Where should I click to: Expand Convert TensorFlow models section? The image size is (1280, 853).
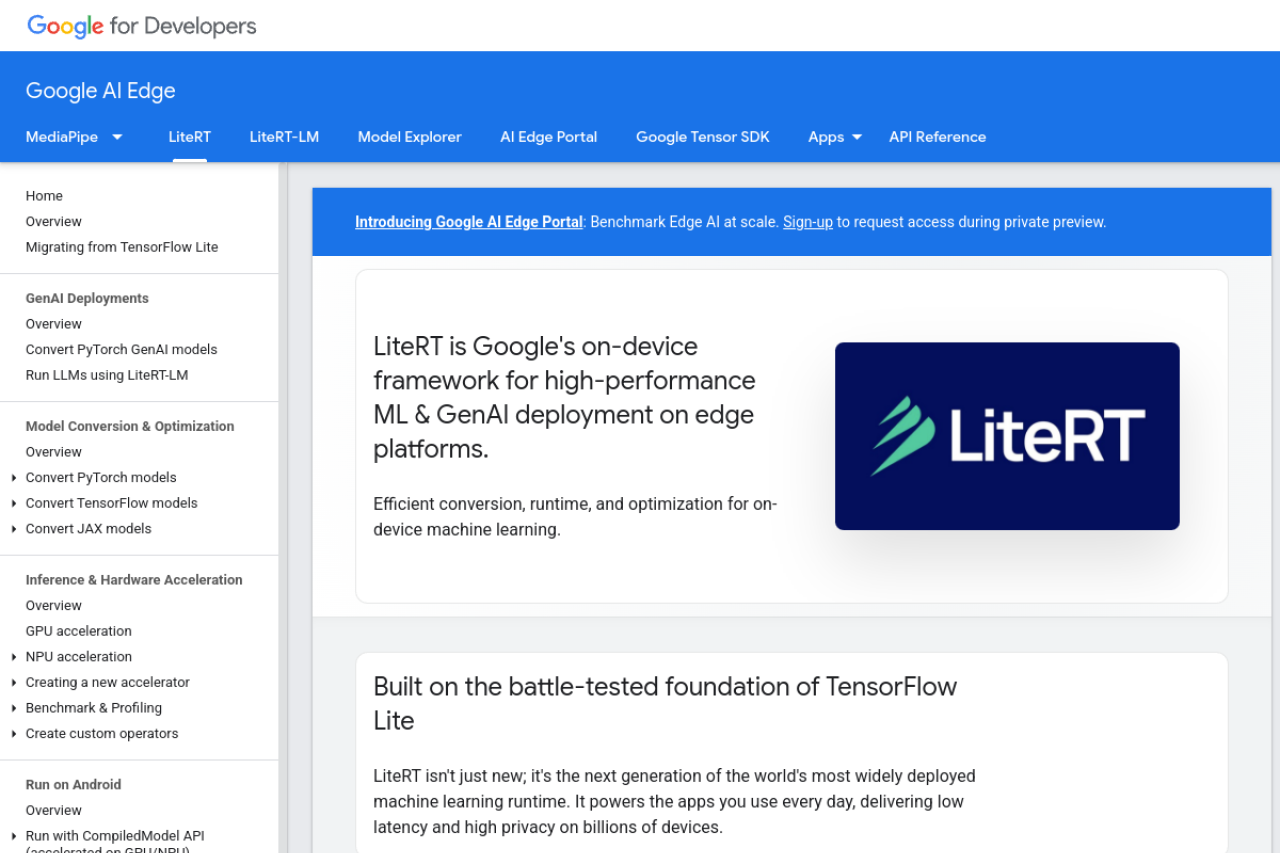pos(14,504)
